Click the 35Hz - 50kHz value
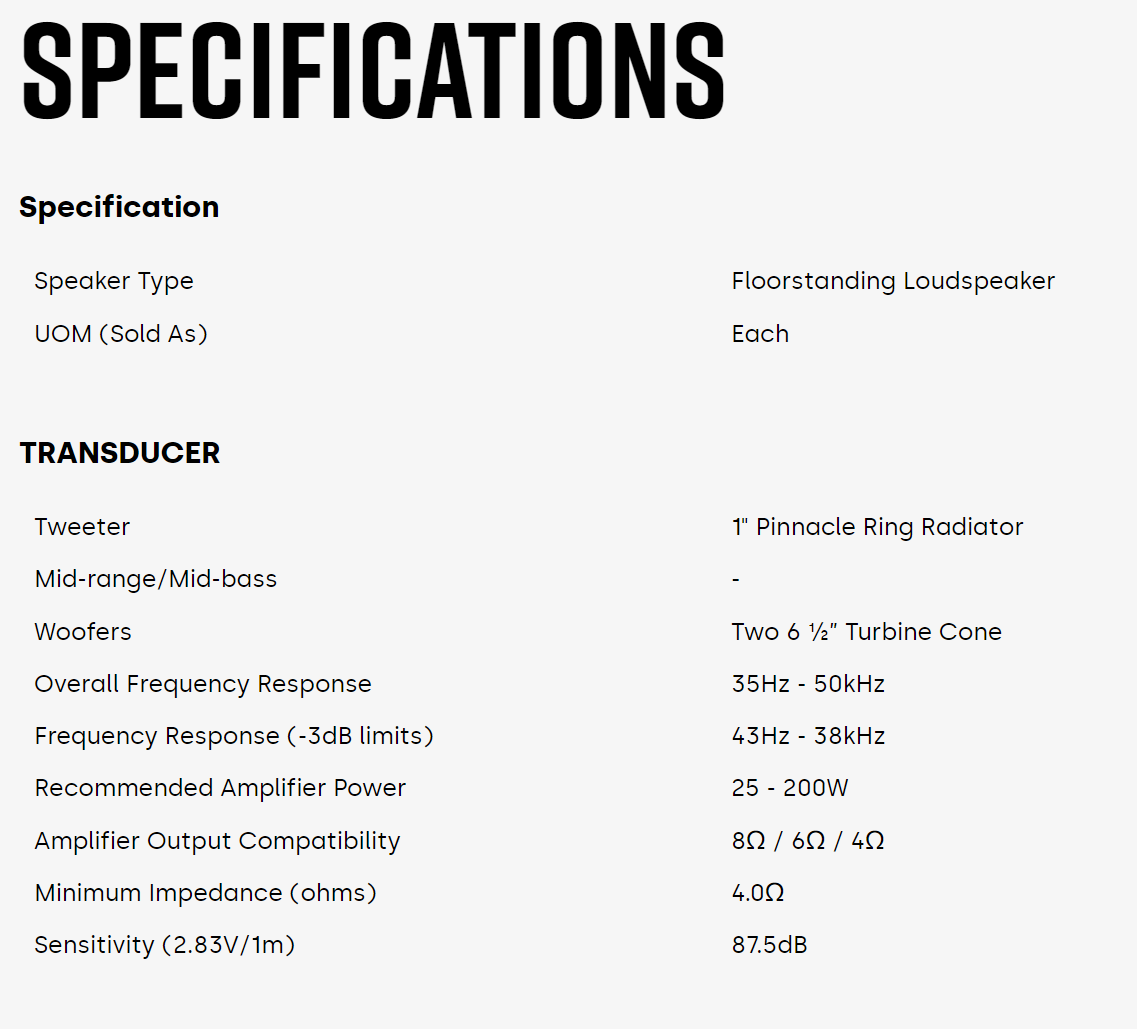 point(808,684)
